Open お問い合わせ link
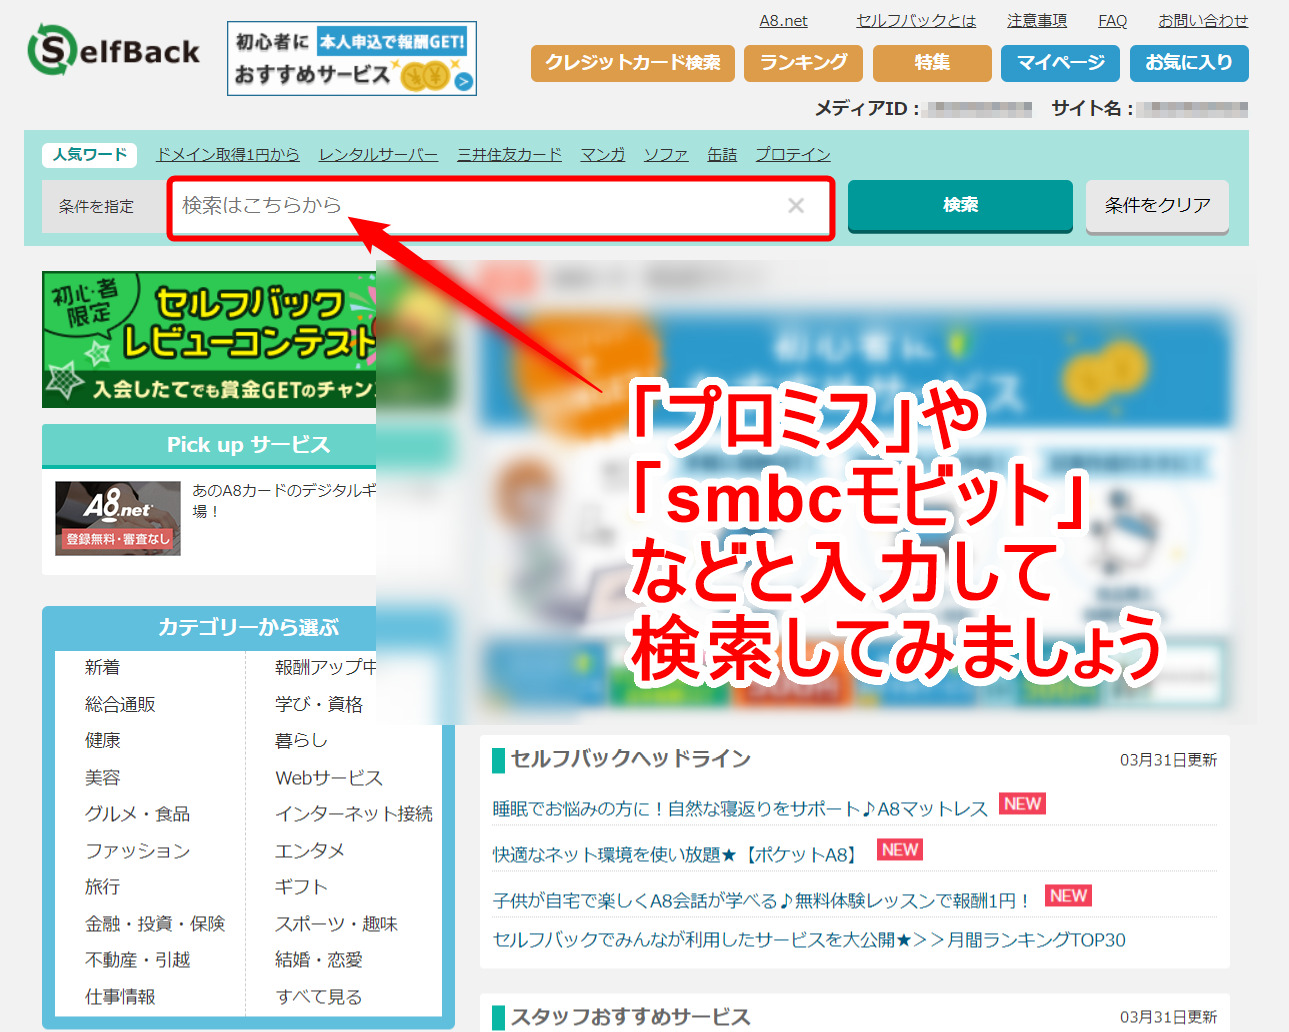Image resolution: width=1289 pixels, height=1032 pixels. point(1203,21)
